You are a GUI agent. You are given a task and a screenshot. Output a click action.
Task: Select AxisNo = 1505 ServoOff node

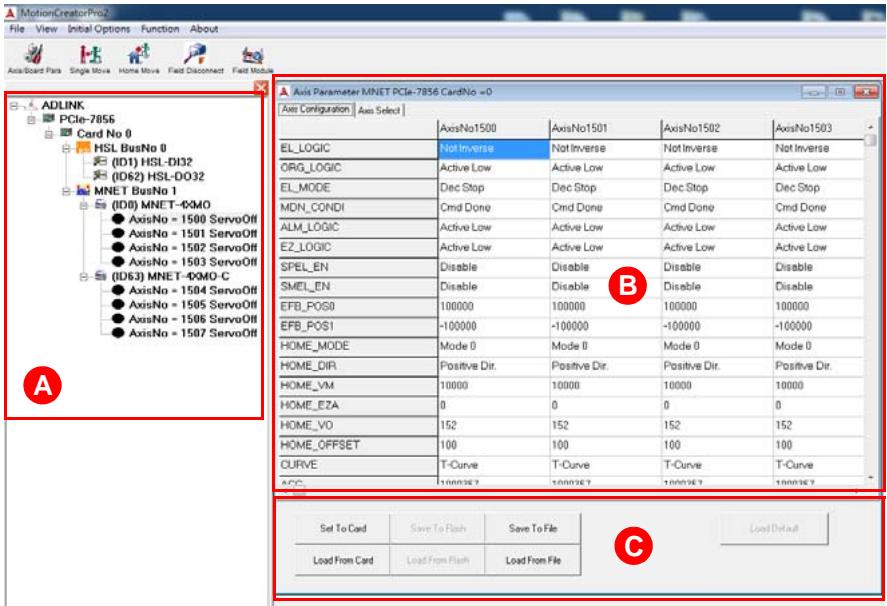(x=192, y=304)
